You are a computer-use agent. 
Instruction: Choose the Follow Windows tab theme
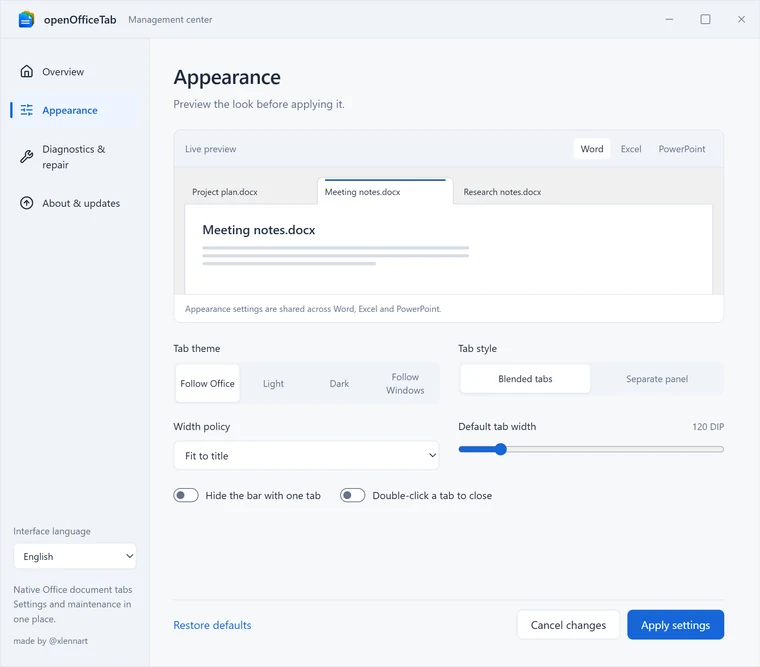click(x=405, y=383)
